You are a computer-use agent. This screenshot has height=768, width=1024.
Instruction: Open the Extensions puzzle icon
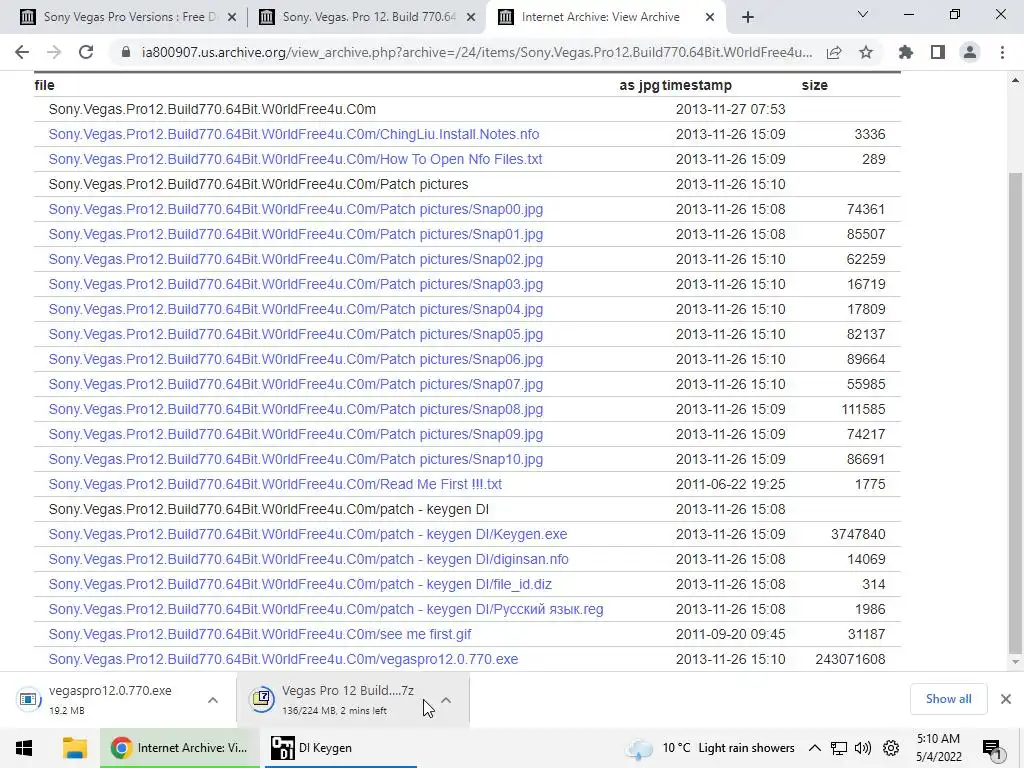click(x=906, y=52)
